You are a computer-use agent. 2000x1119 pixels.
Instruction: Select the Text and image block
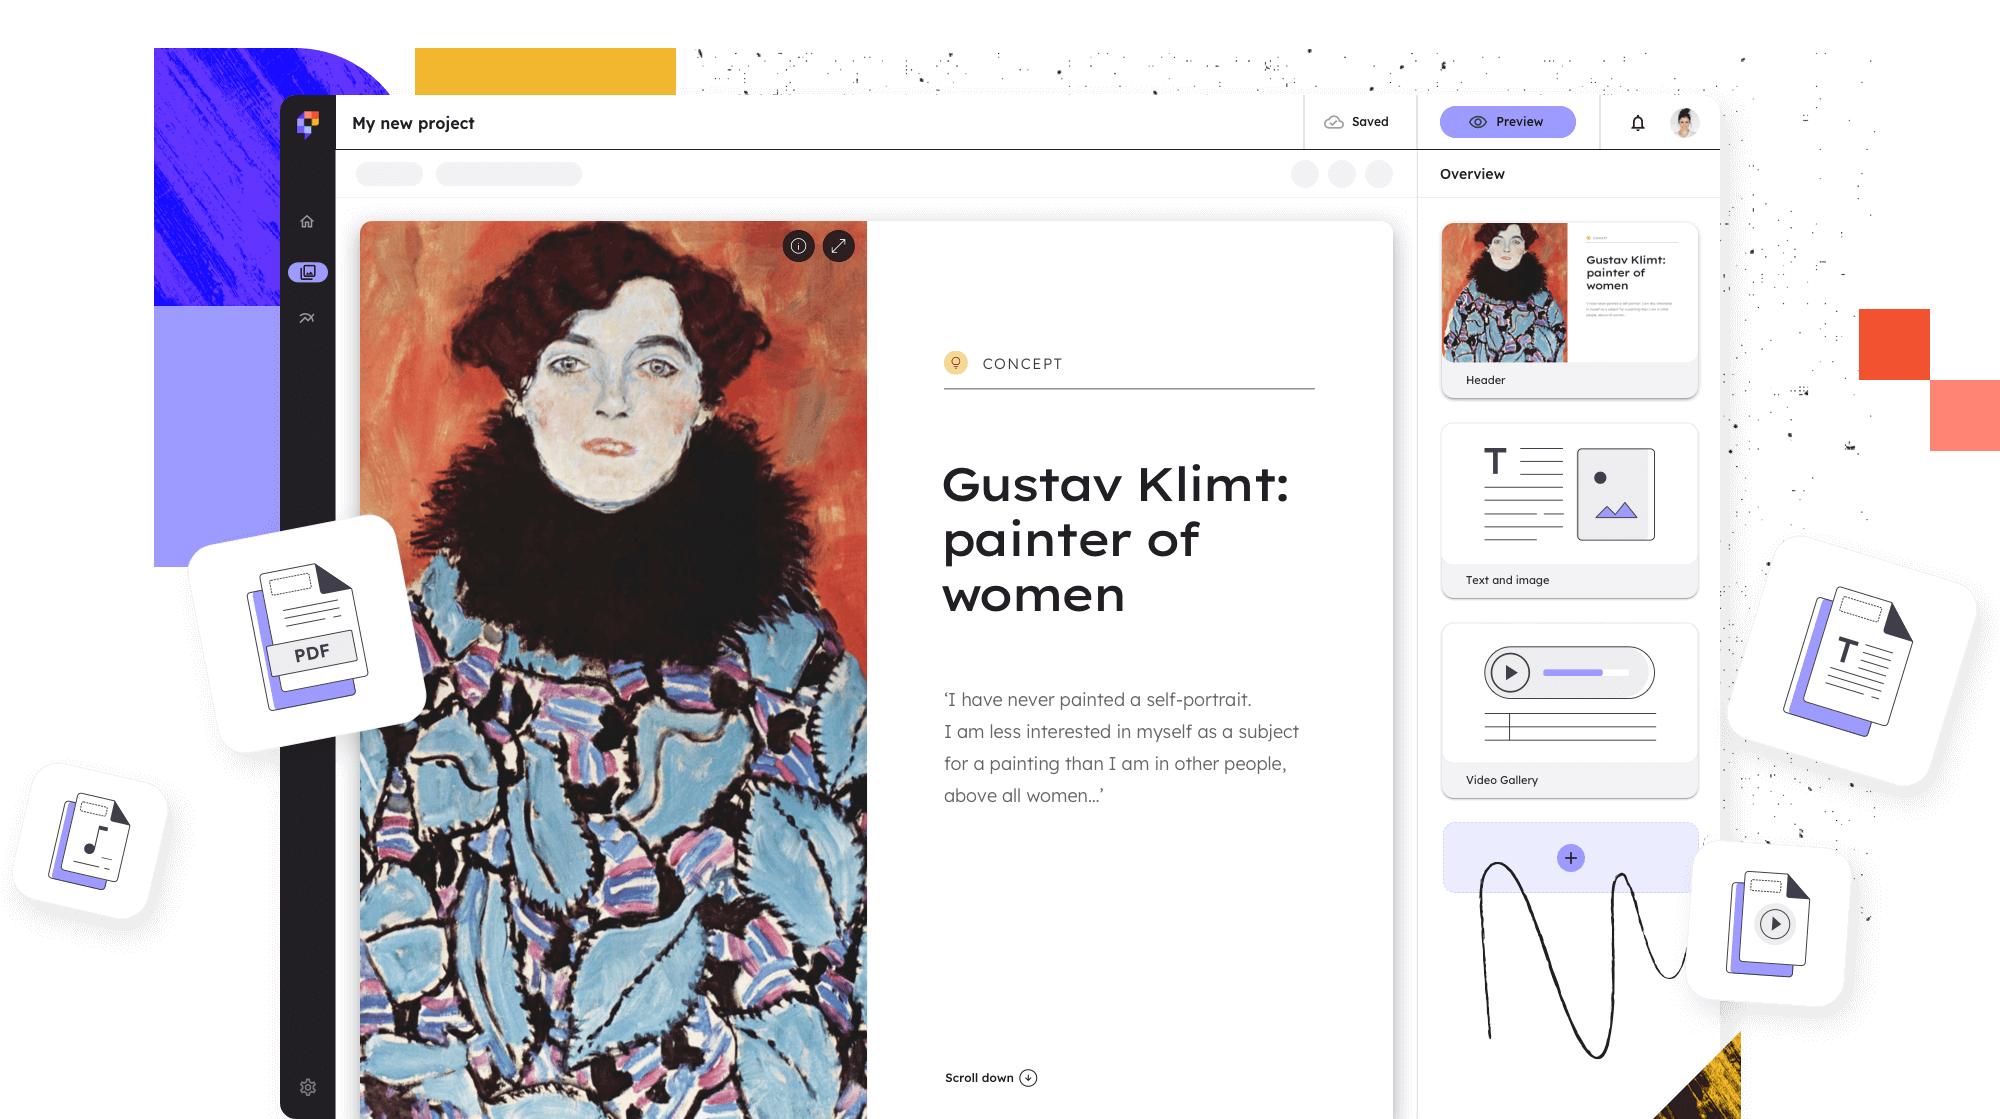[x=1570, y=510]
